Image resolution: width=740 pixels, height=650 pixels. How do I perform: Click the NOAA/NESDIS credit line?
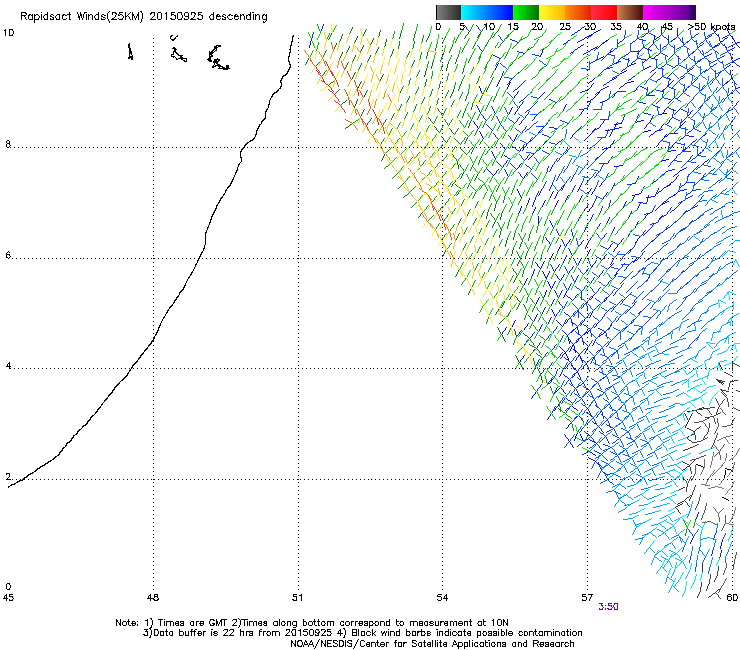432,644
